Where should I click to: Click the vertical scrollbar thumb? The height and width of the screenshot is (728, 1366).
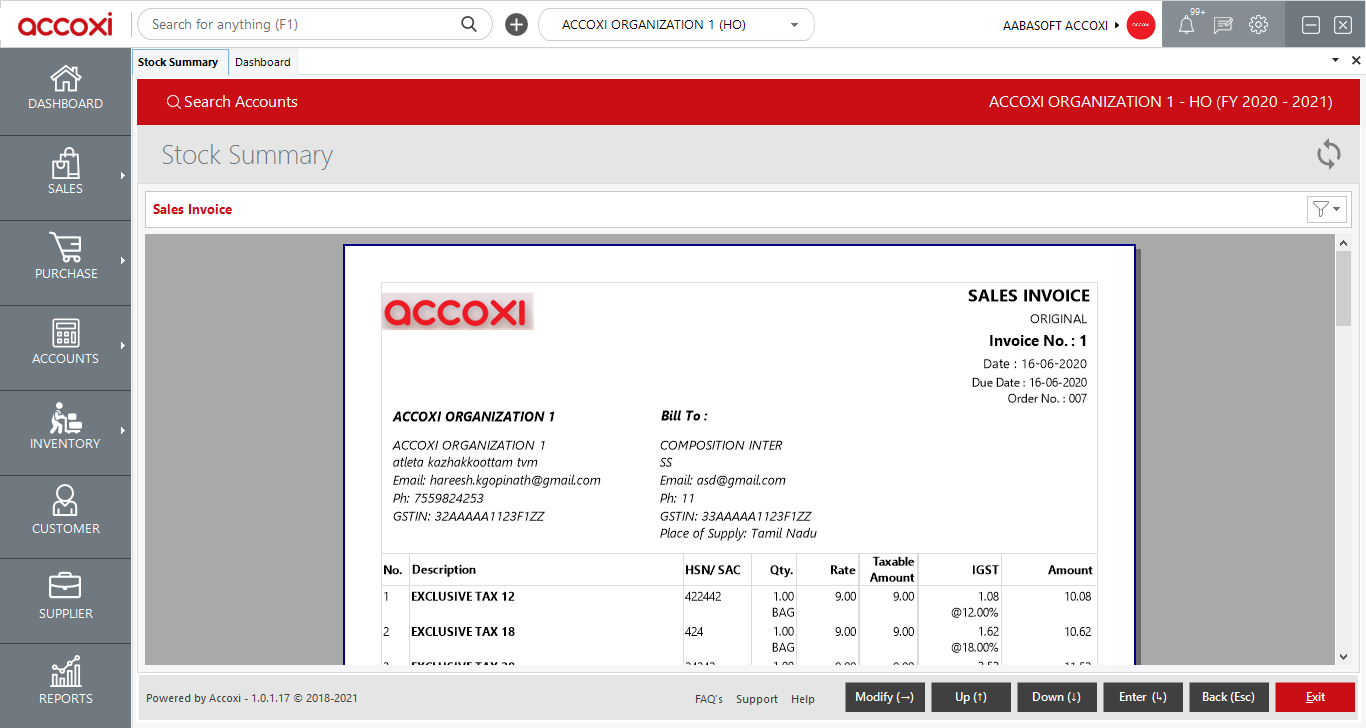click(x=1343, y=288)
